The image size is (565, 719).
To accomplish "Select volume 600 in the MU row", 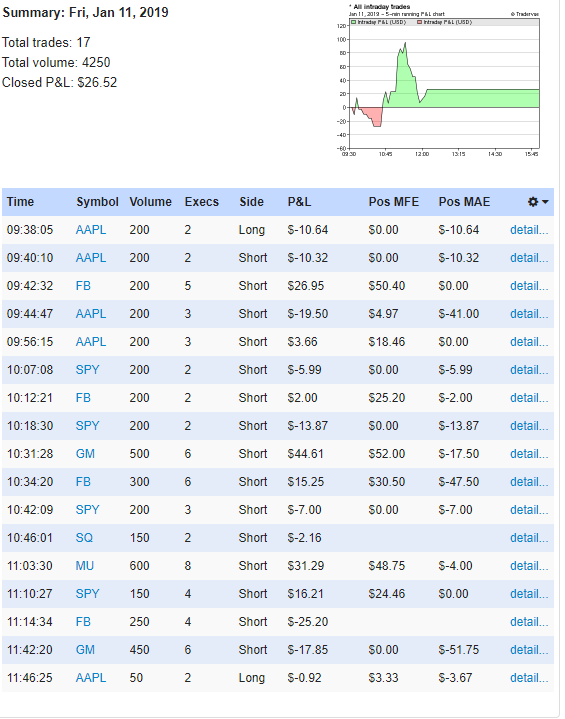I will pos(139,565).
